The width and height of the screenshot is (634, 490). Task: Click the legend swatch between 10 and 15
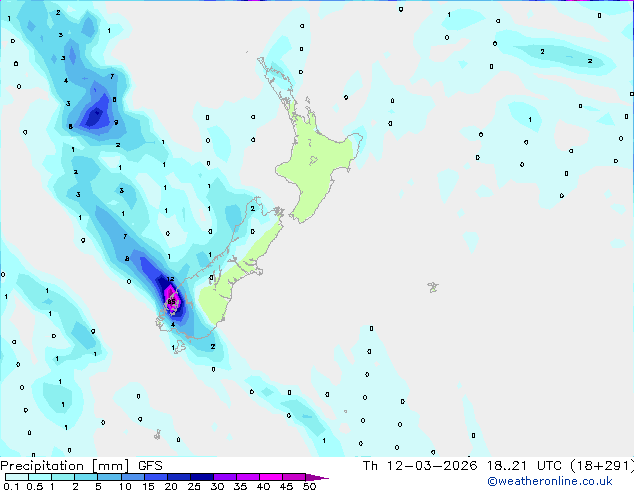pyautogui.click(x=133, y=477)
